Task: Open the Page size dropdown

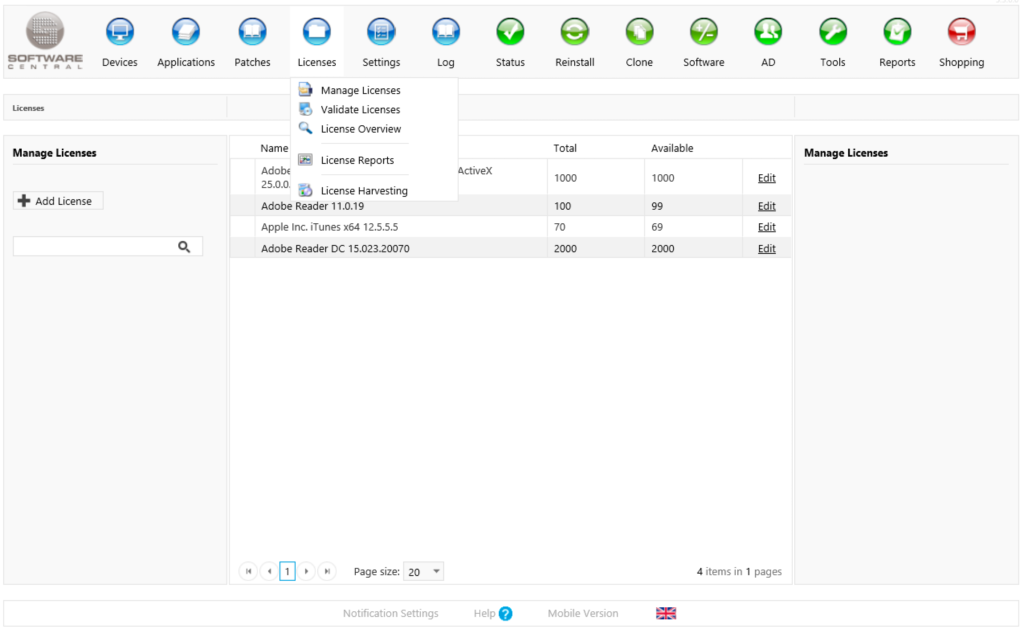Action: [424, 572]
